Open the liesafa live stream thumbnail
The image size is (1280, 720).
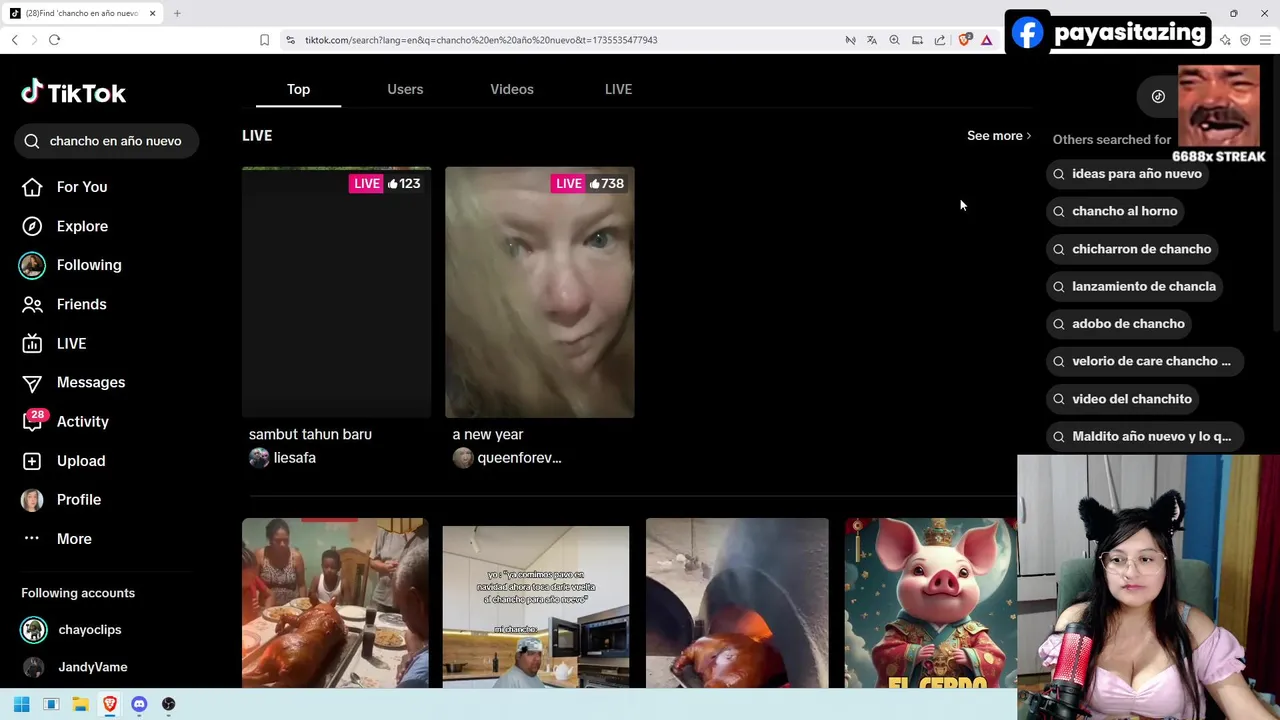[x=336, y=292]
